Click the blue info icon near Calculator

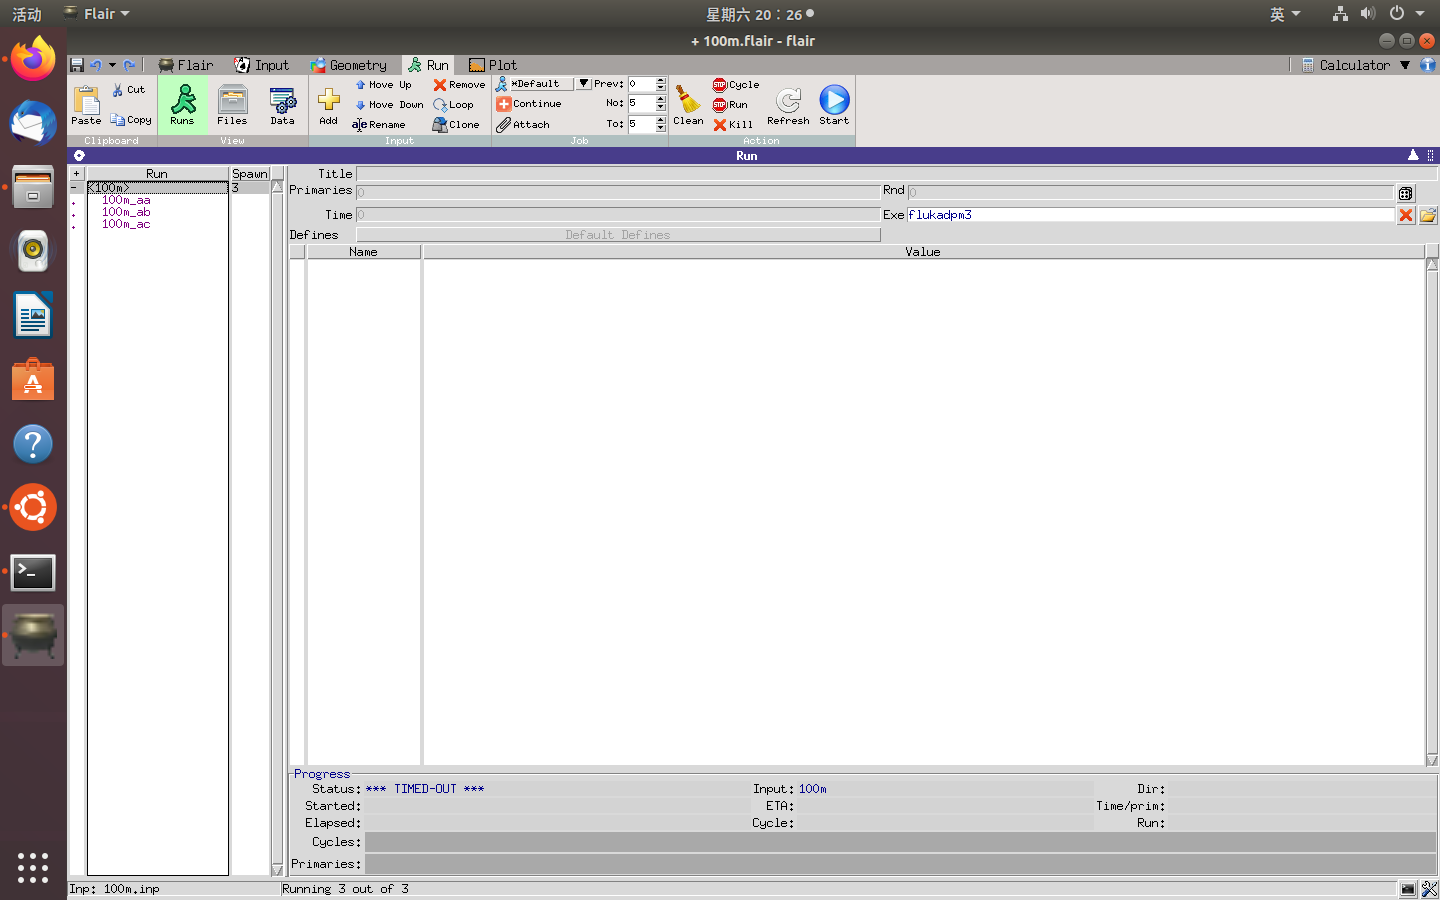pyautogui.click(x=1428, y=65)
